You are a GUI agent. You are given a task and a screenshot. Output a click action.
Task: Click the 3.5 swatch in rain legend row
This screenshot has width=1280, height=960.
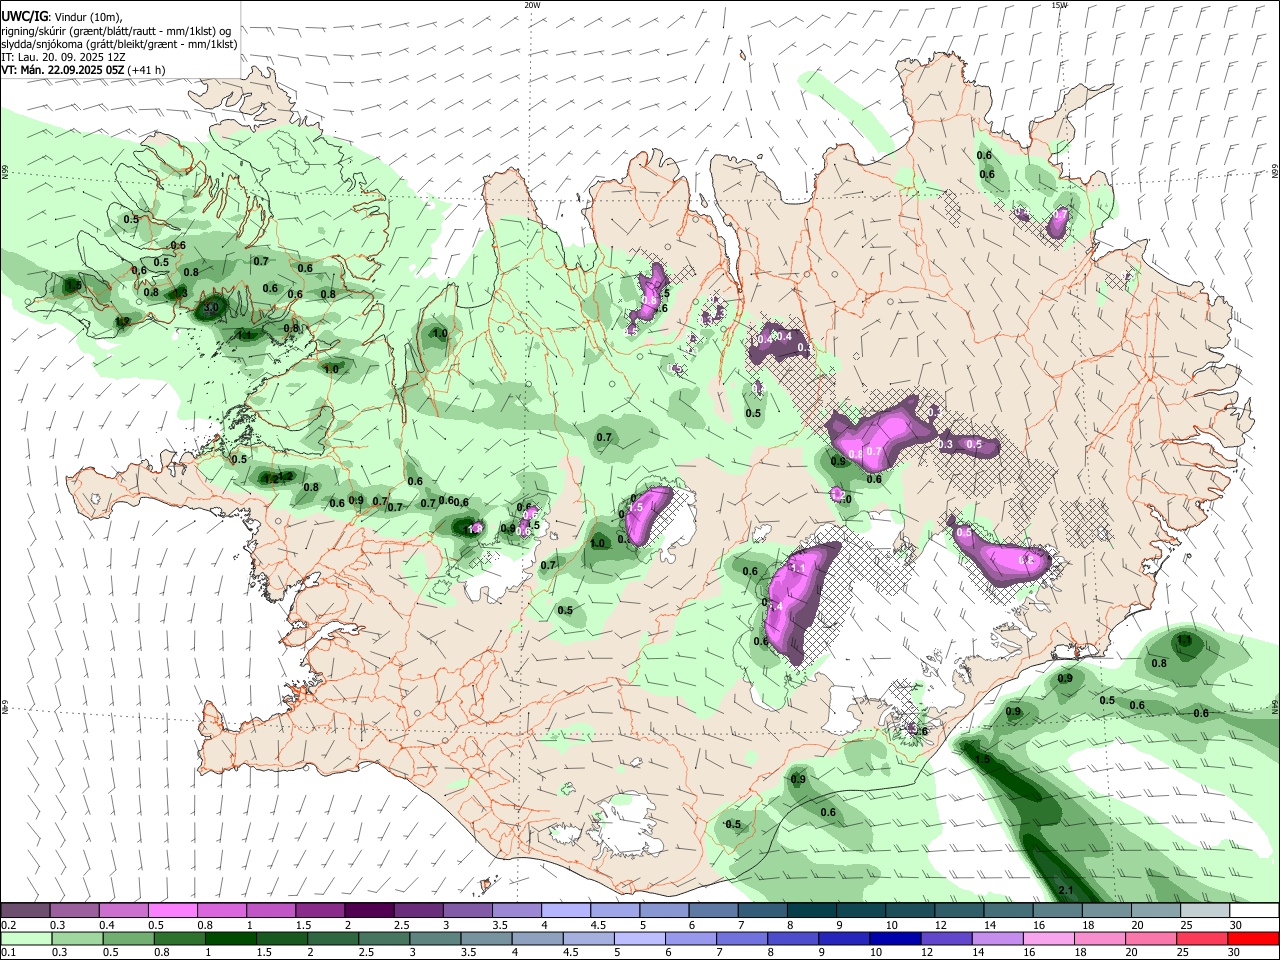coord(486,938)
